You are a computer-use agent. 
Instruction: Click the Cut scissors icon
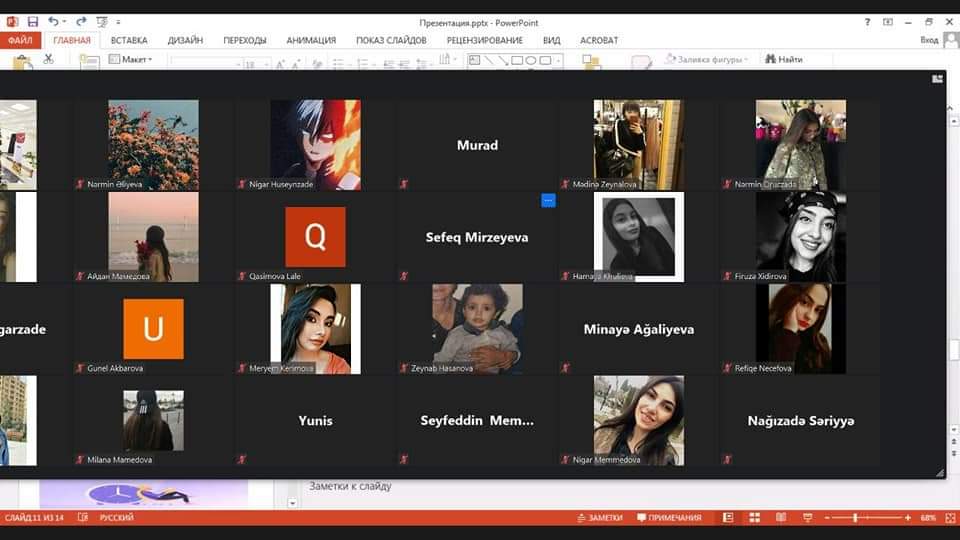(48, 59)
